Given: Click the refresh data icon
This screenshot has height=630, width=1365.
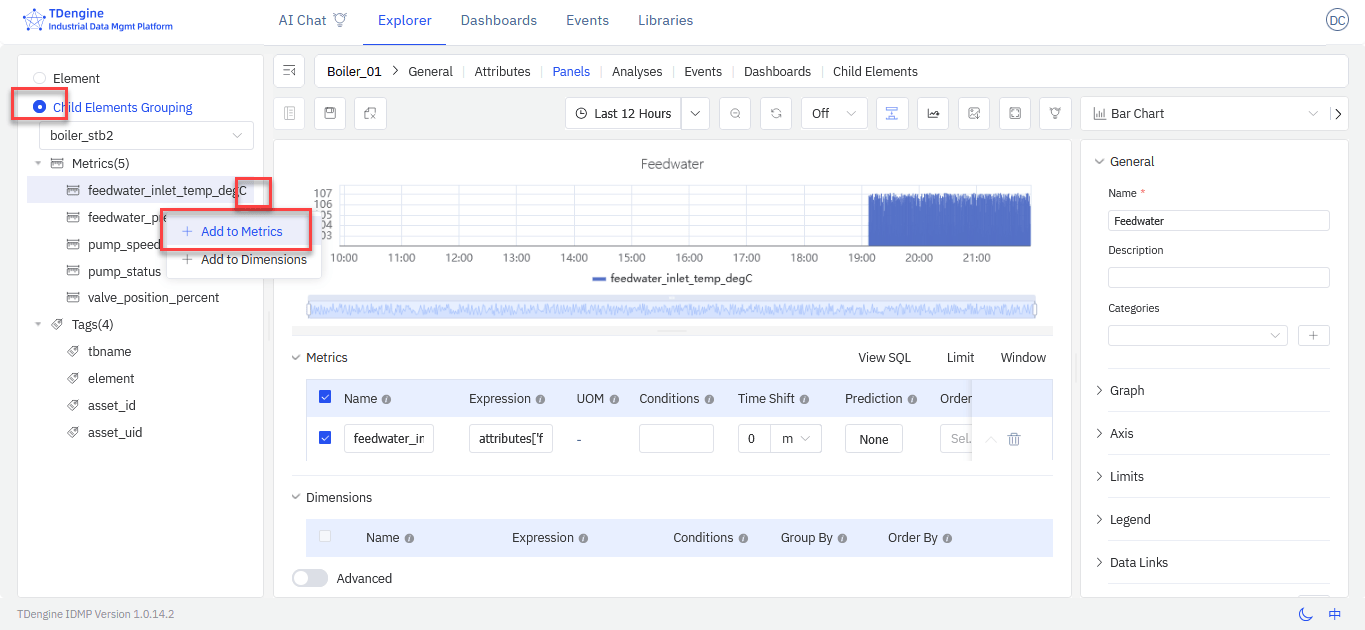Looking at the screenshot, I should point(775,114).
